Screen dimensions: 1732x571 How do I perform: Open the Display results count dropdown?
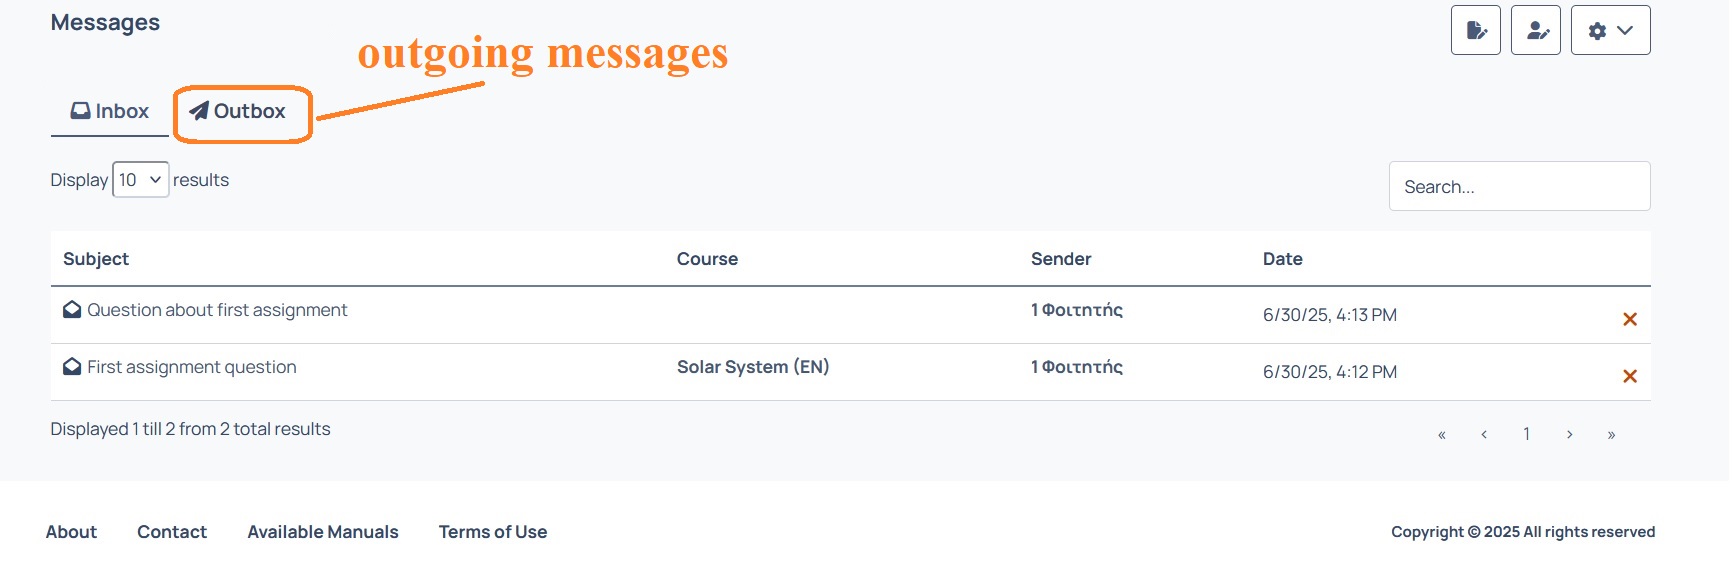140,180
